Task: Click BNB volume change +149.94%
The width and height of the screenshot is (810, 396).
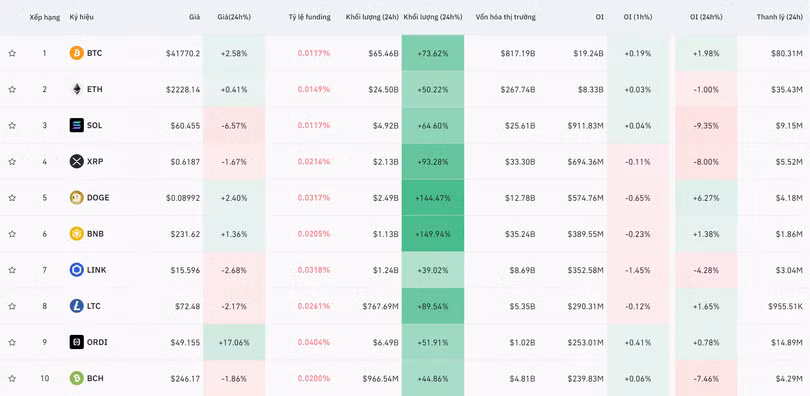Action: coord(433,234)
